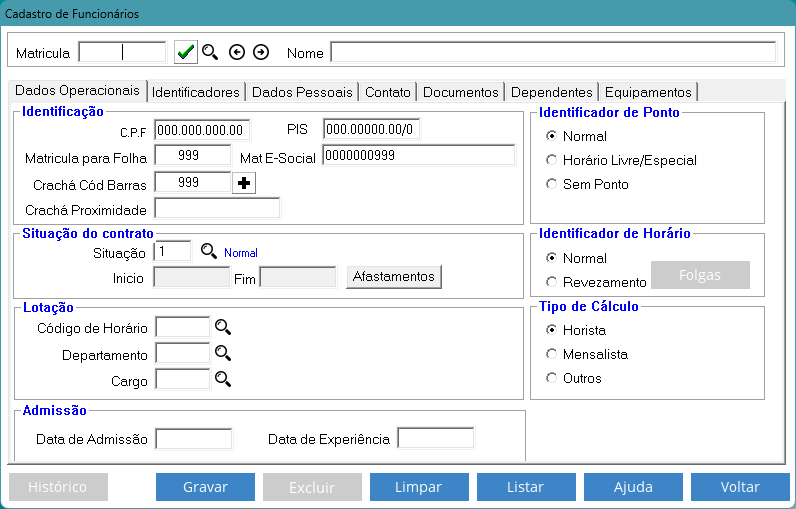Click the plus icon next to Crachá Cód Barras
The width and height of the screenshot is (796, 509).
[x=243, y=183]
